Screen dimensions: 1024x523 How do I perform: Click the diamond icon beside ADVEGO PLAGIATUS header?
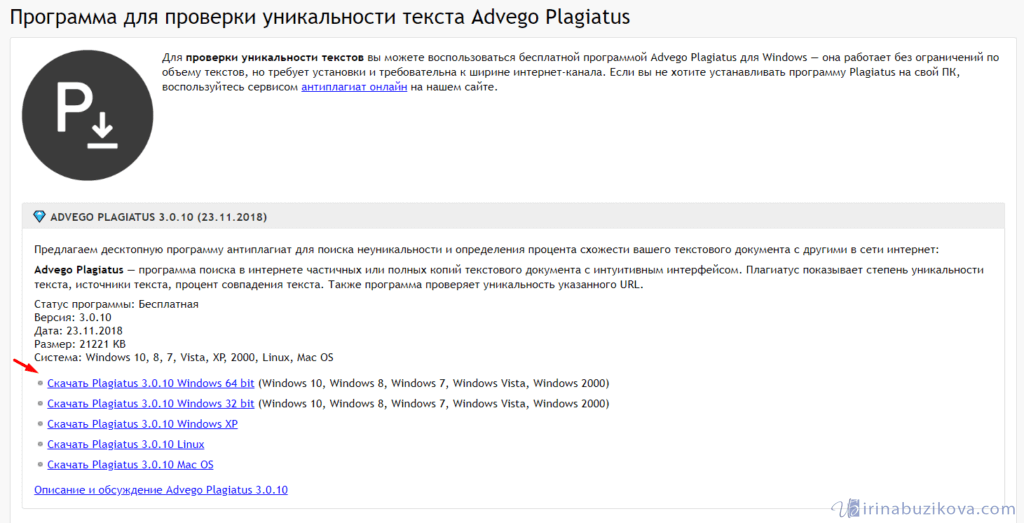(x=39, y=217)
